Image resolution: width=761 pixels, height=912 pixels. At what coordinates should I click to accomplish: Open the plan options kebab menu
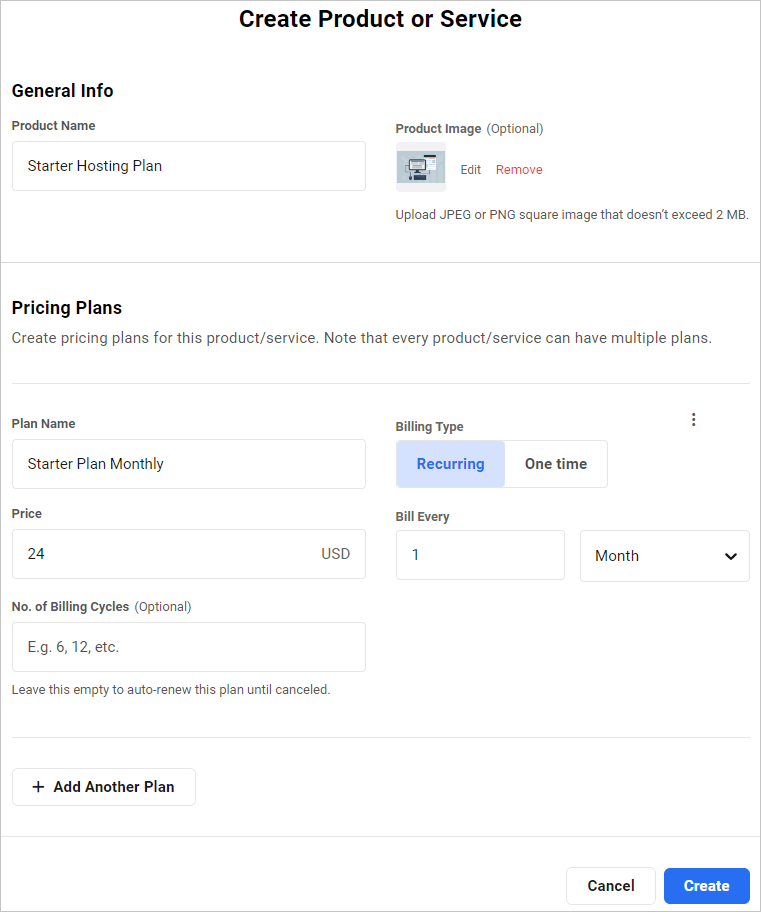(693, 419)
